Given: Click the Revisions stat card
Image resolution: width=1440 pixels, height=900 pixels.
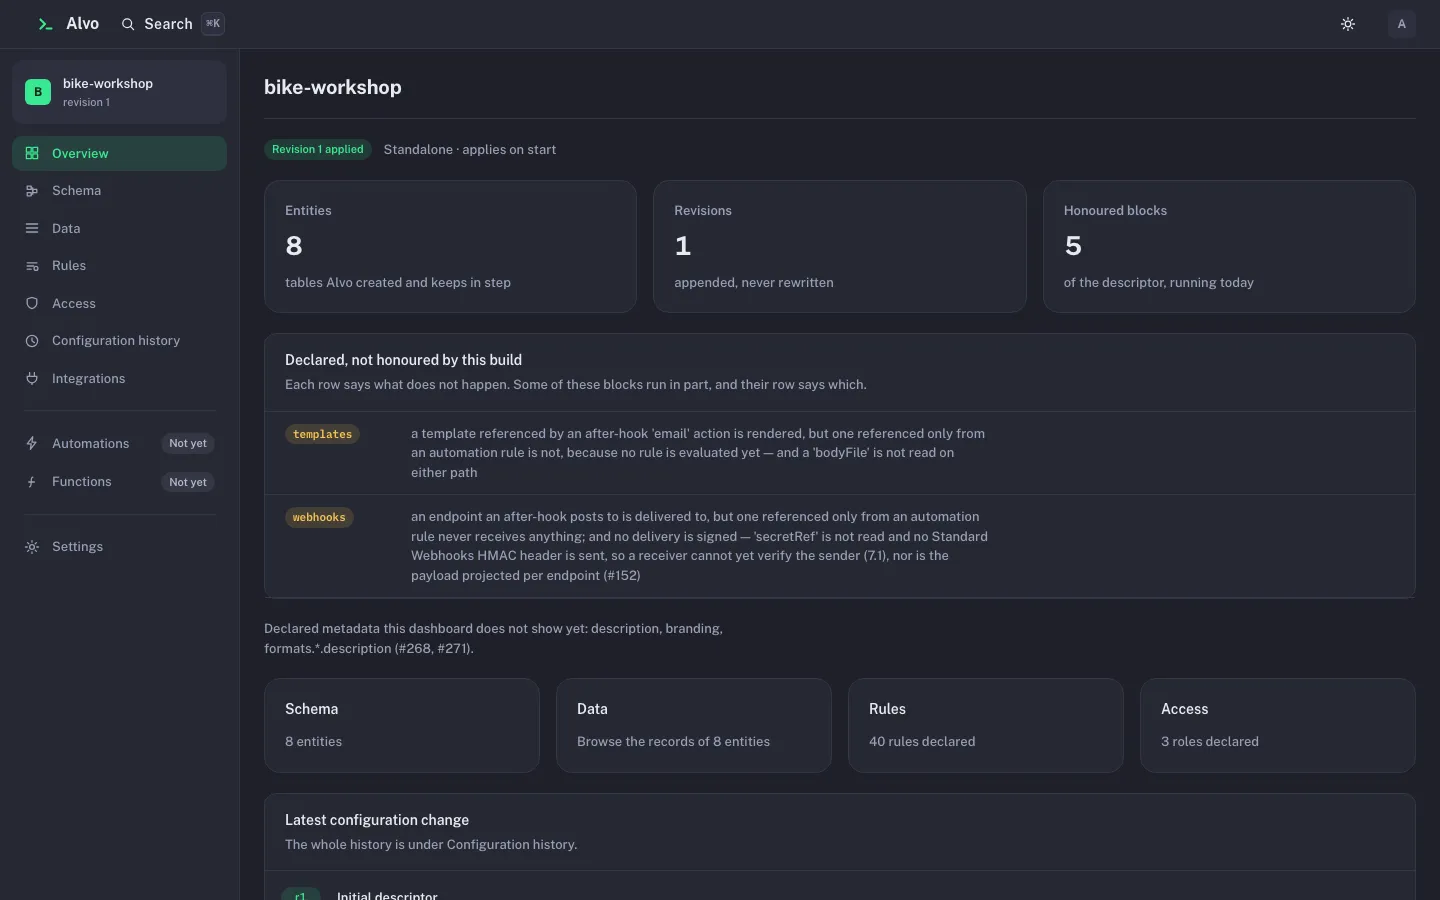Looking at the screenshot, I should click(x=840, y=246).
